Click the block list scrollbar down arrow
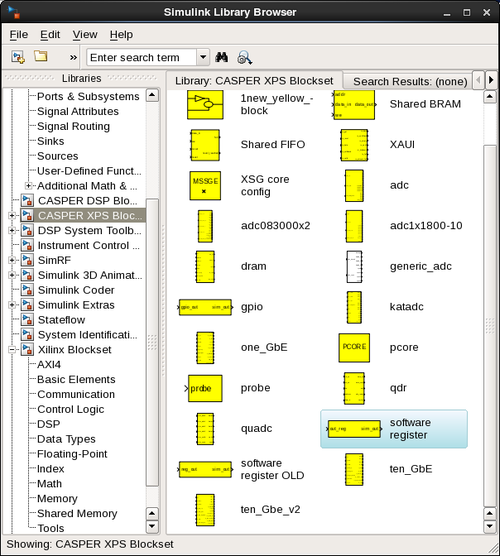Viewport: 500px width, 556px height. coord(490,527)
